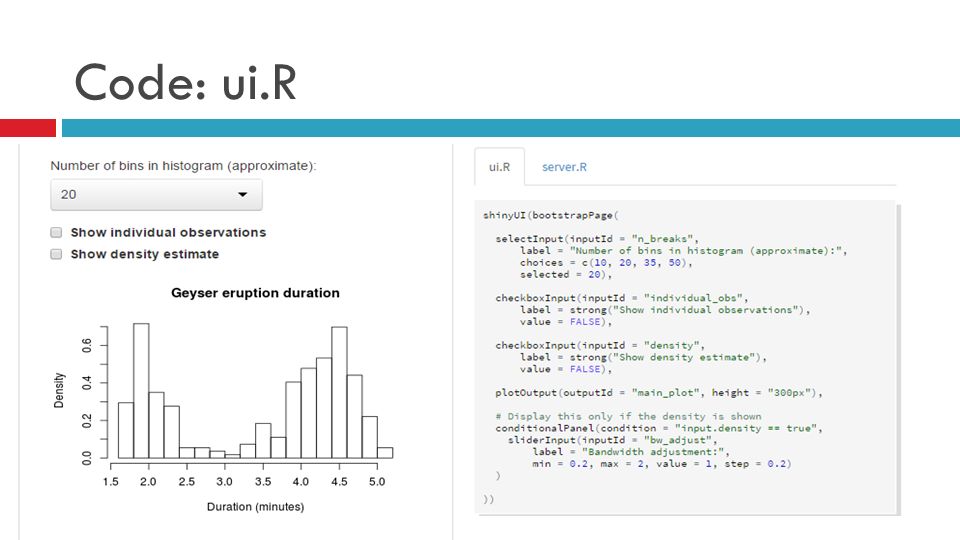Viewport: 960px width, 540px height.
Task: Click the 'Number of bins in histogram (approximate):' label
Action: pyautogui.click(x=183, y=166)
